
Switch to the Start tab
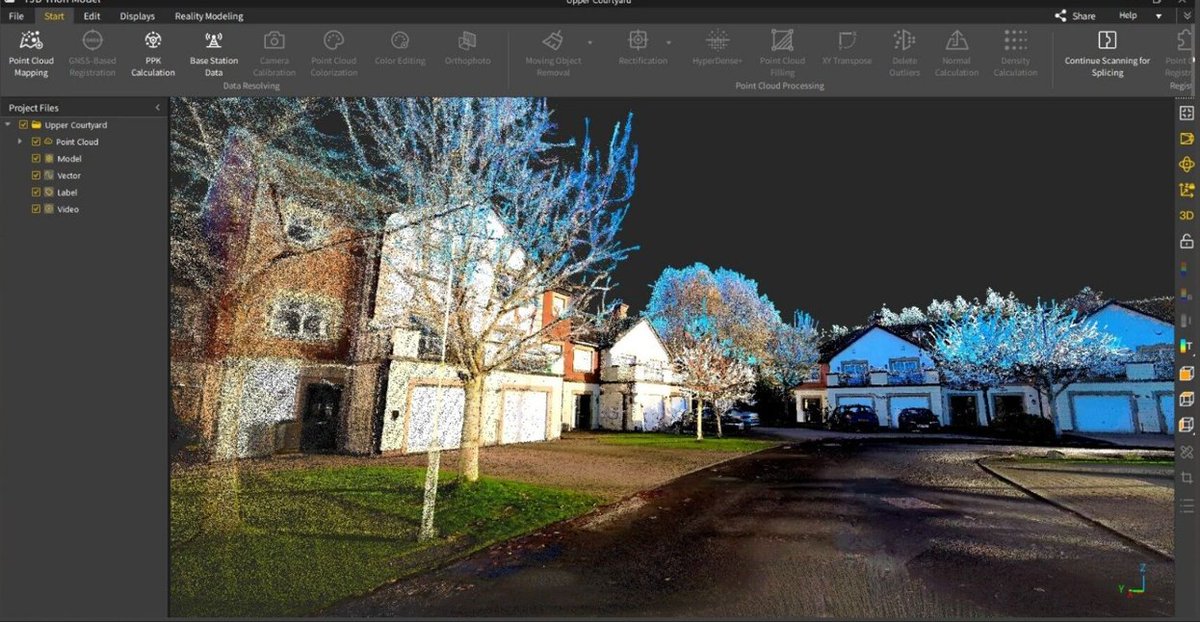54,16
